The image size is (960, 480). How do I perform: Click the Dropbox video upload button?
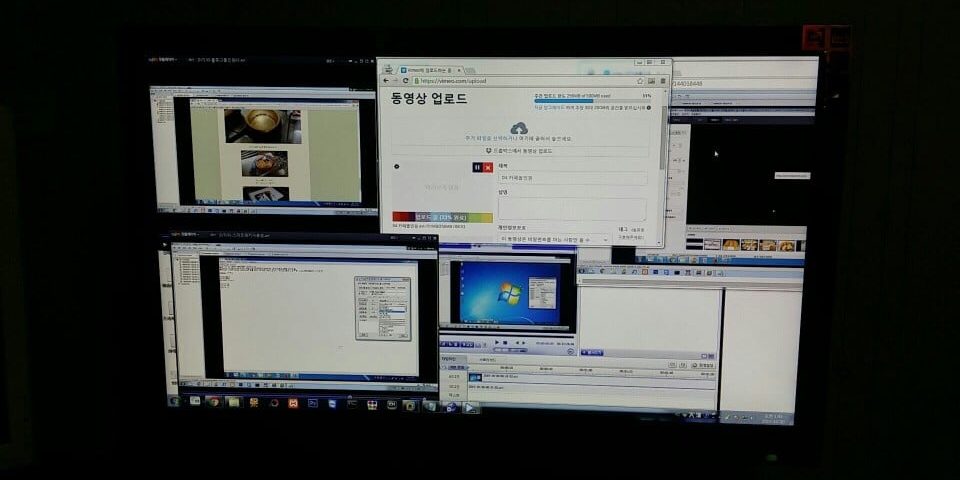tap(519, 150)
